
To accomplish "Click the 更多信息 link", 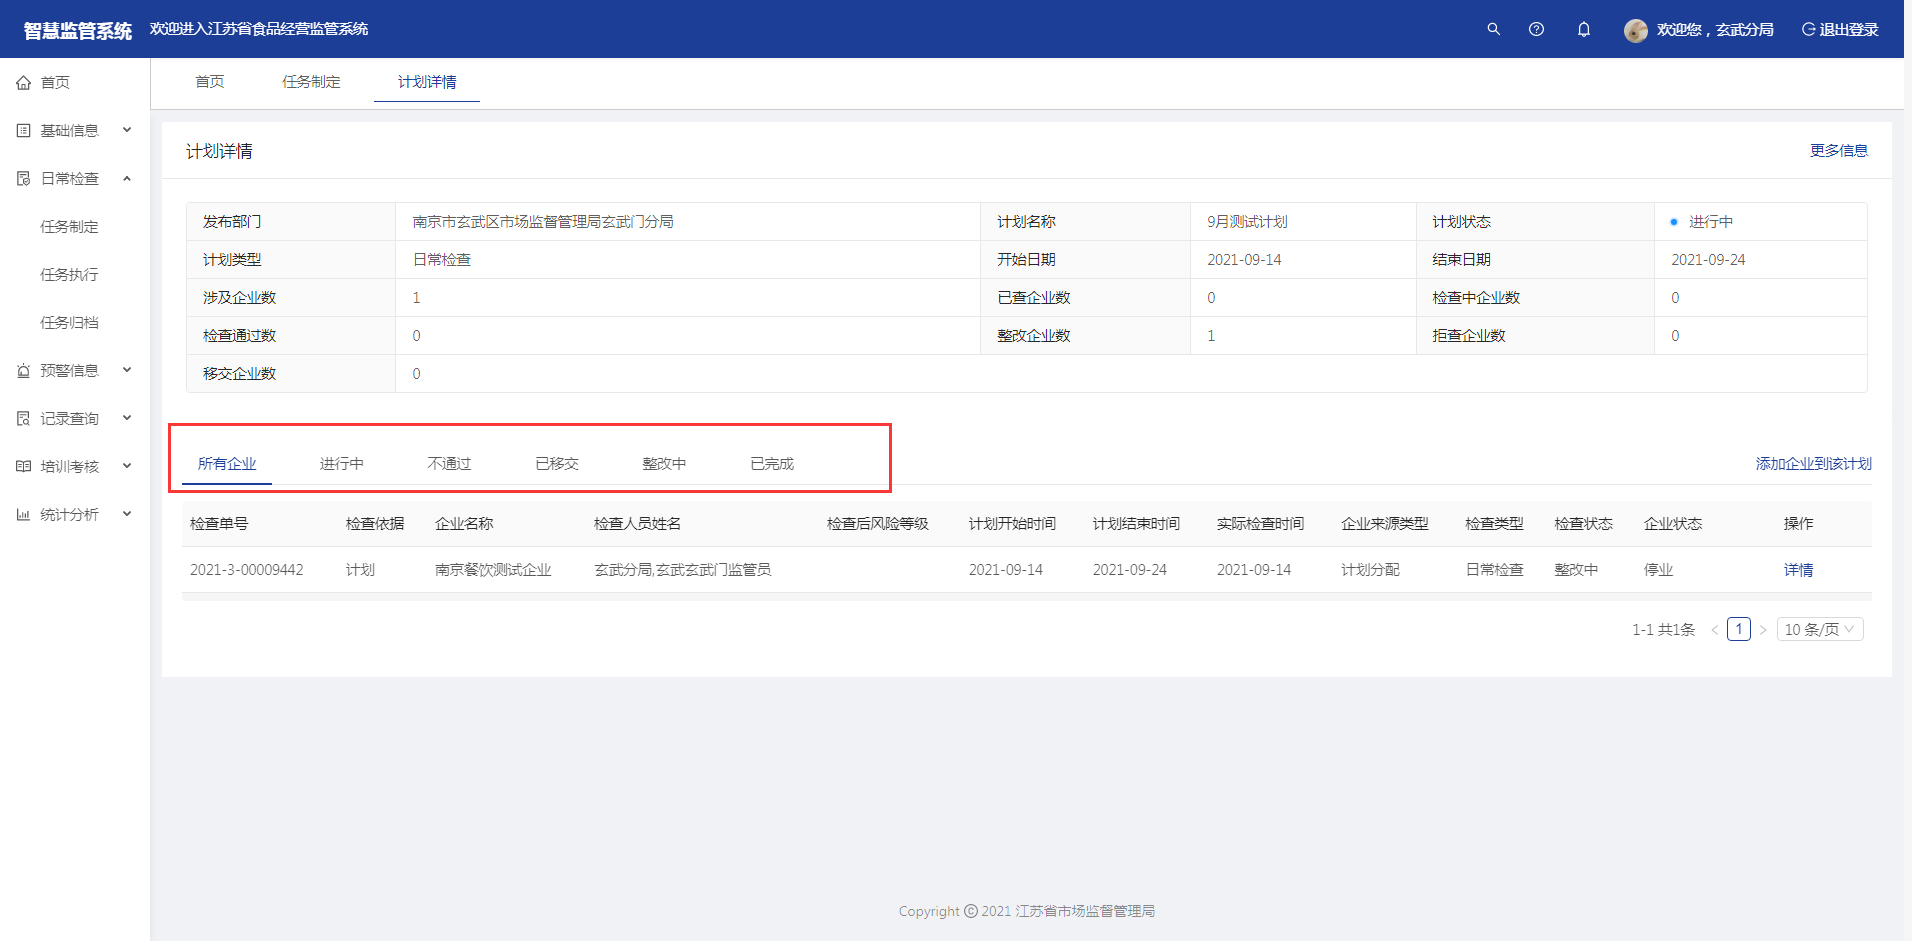I will (1838, 151).
